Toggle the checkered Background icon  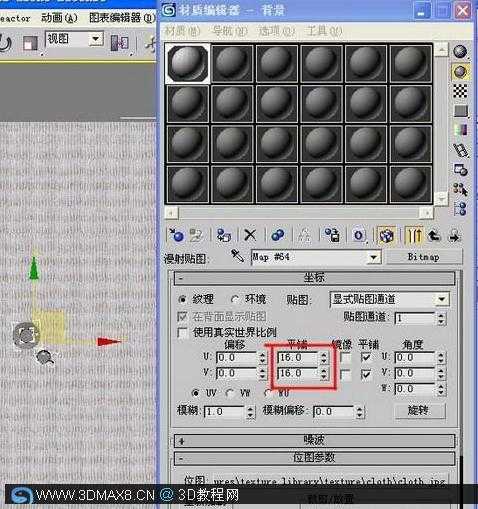[460, 91]
